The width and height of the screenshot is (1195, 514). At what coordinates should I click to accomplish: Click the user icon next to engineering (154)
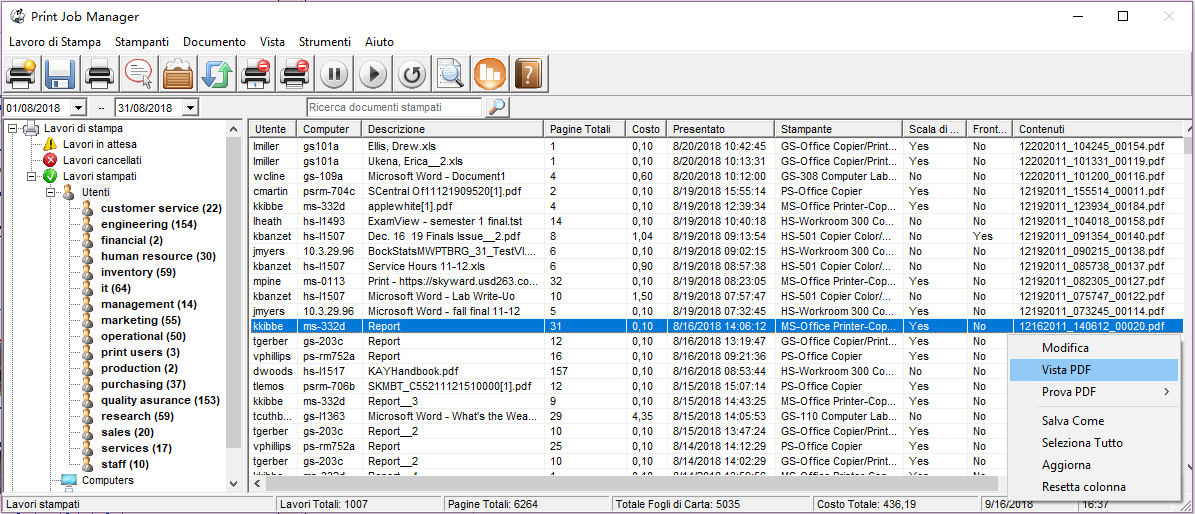point(88,224)
